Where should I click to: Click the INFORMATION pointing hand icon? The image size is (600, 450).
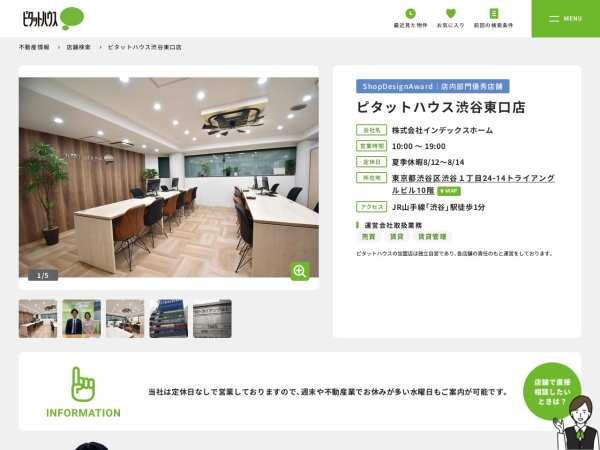[83, 384]
